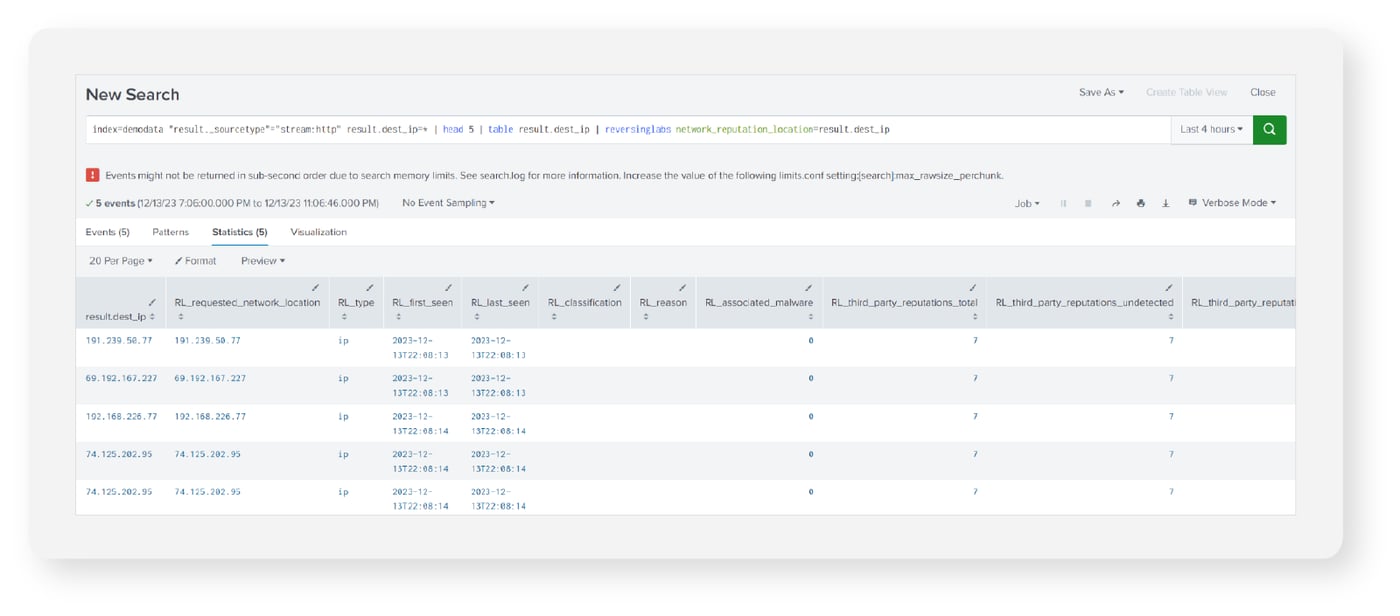Click the red error alert icon
Image resolution: width=1400 pixels, height=616 pixels.
[x=92, y=175]
